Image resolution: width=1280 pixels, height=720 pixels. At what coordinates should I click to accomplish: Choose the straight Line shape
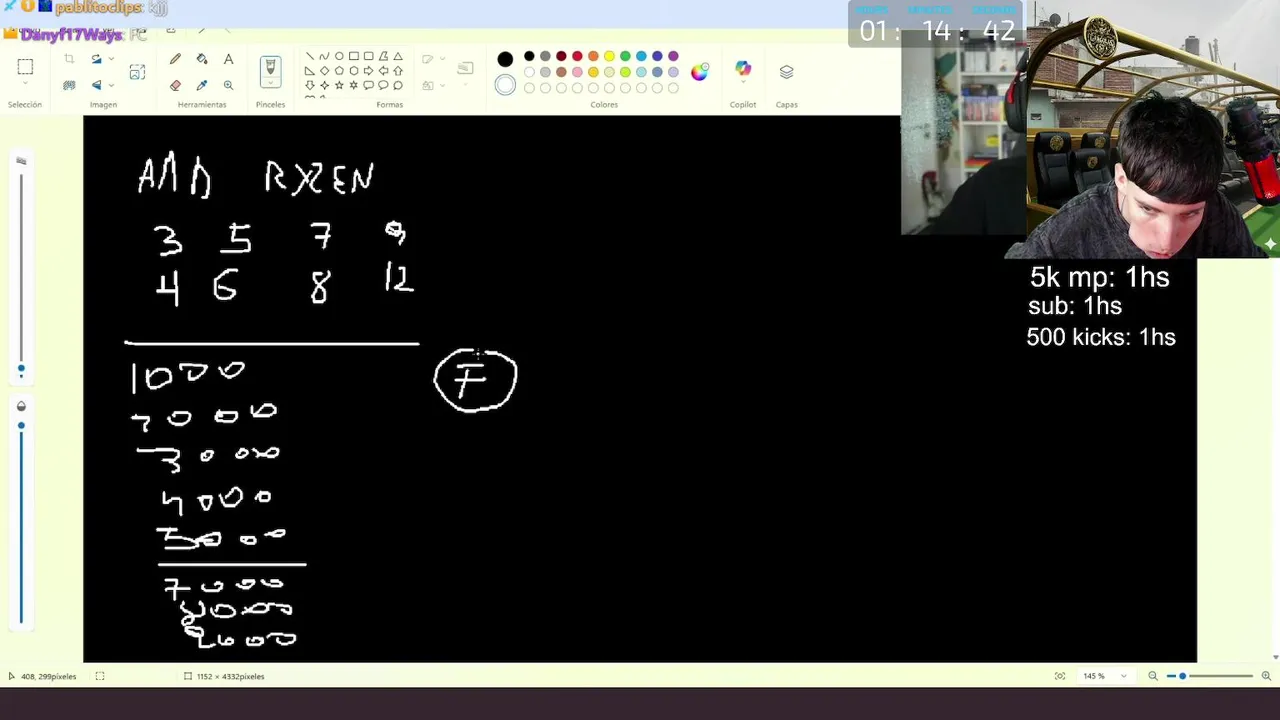[310, 56]
